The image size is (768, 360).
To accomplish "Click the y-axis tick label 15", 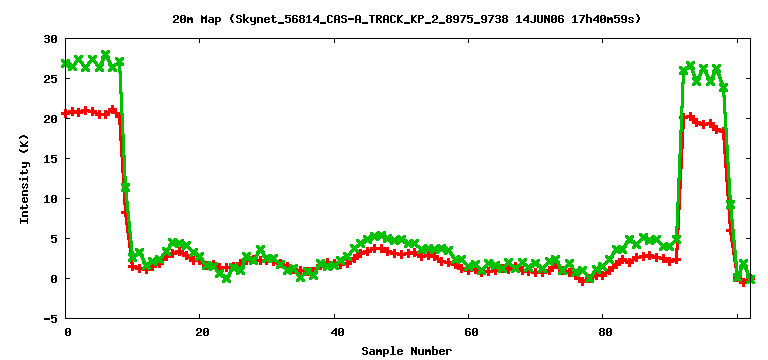I will (50, 159).
